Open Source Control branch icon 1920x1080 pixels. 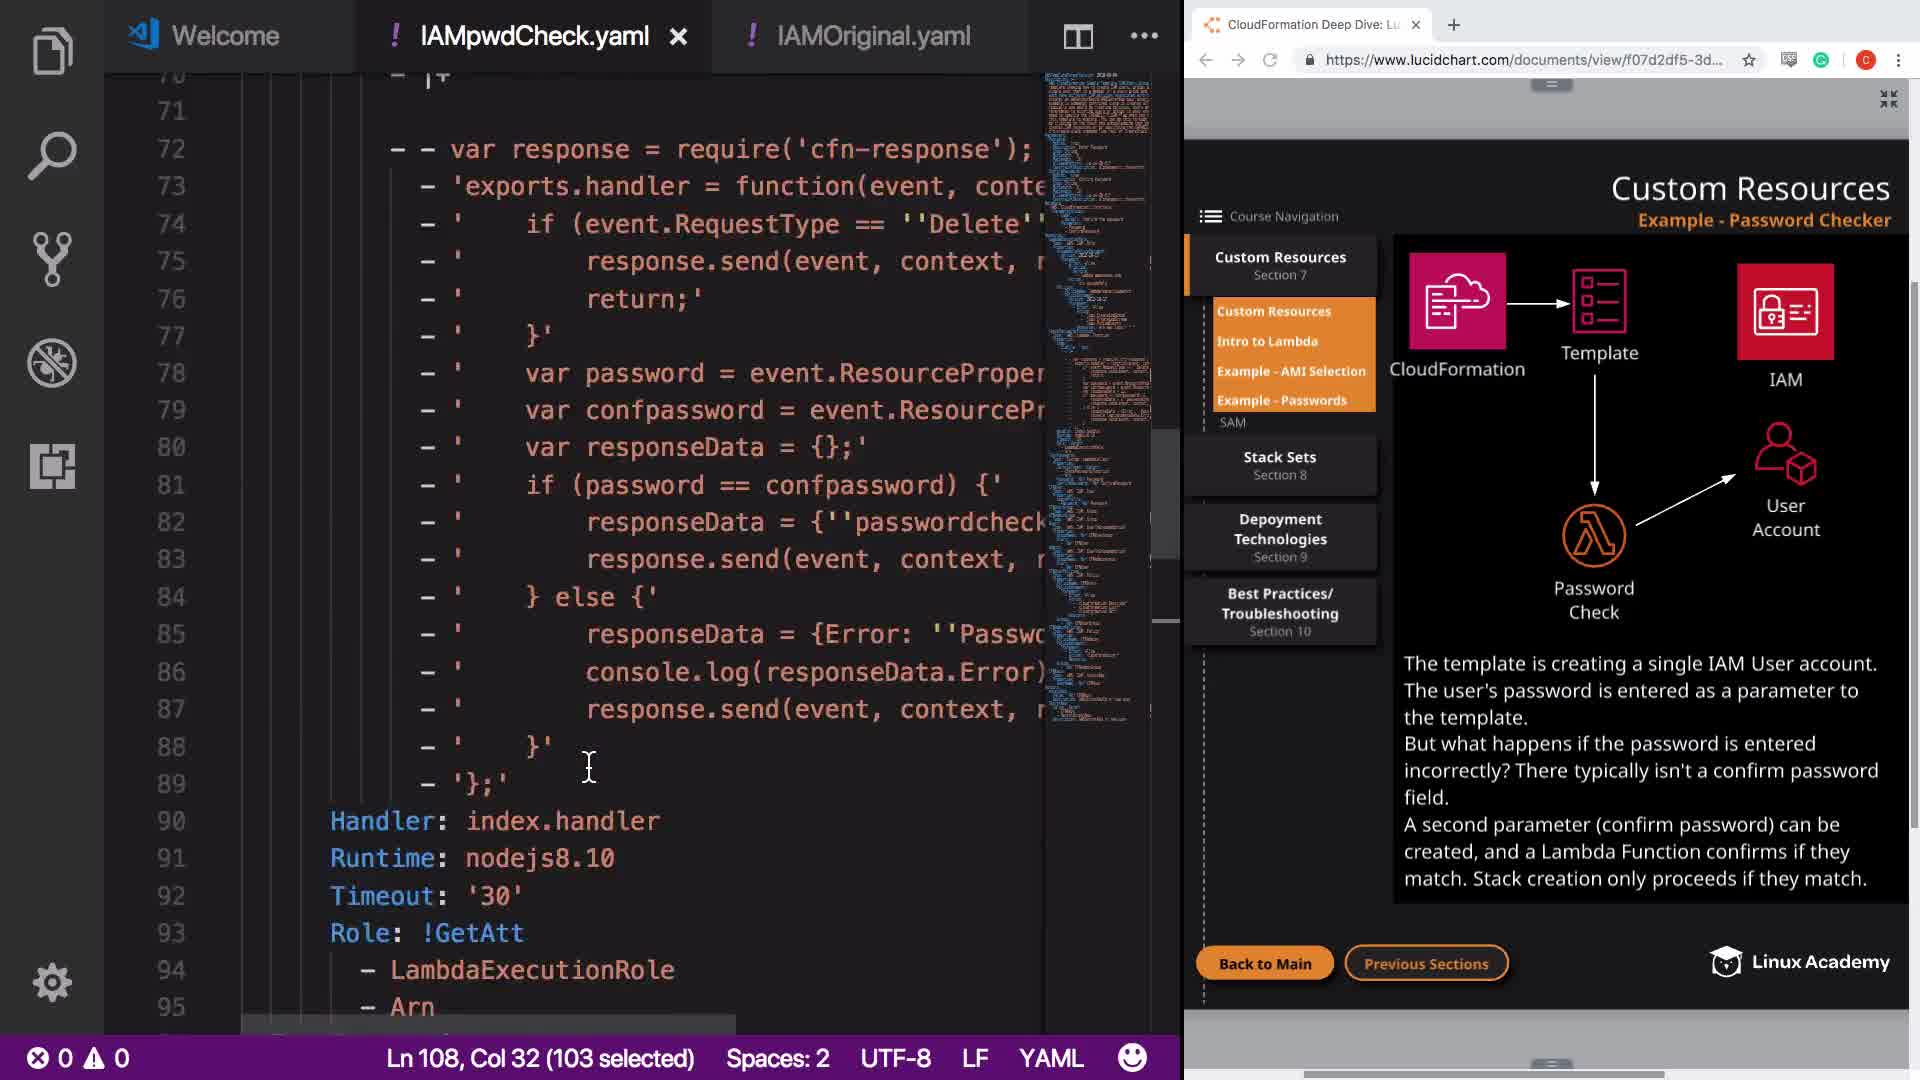tap(52, 259)
